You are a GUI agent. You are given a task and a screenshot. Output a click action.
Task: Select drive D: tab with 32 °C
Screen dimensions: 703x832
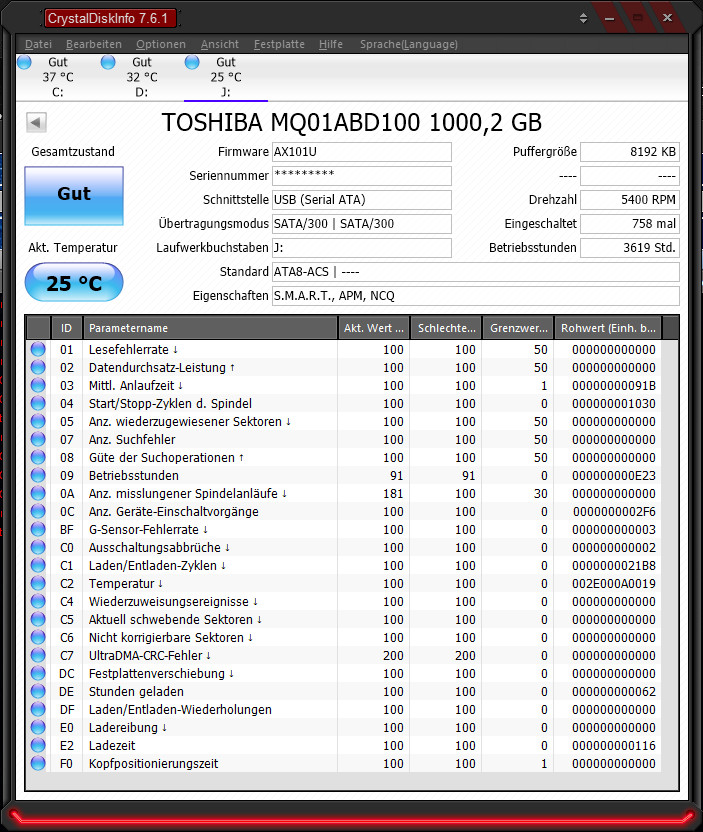click(x=141, y=77)
